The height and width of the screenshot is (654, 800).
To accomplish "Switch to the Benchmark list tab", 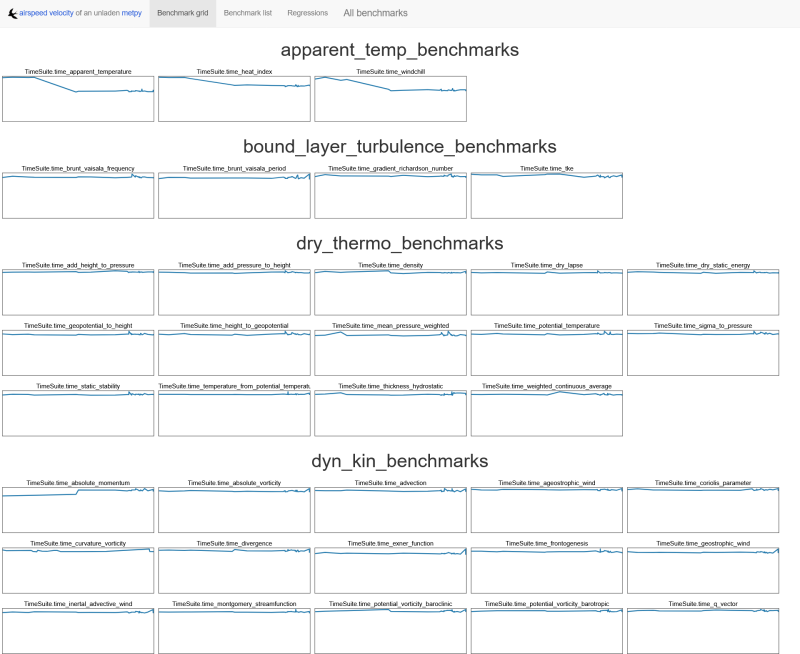I will coord(248,13).
